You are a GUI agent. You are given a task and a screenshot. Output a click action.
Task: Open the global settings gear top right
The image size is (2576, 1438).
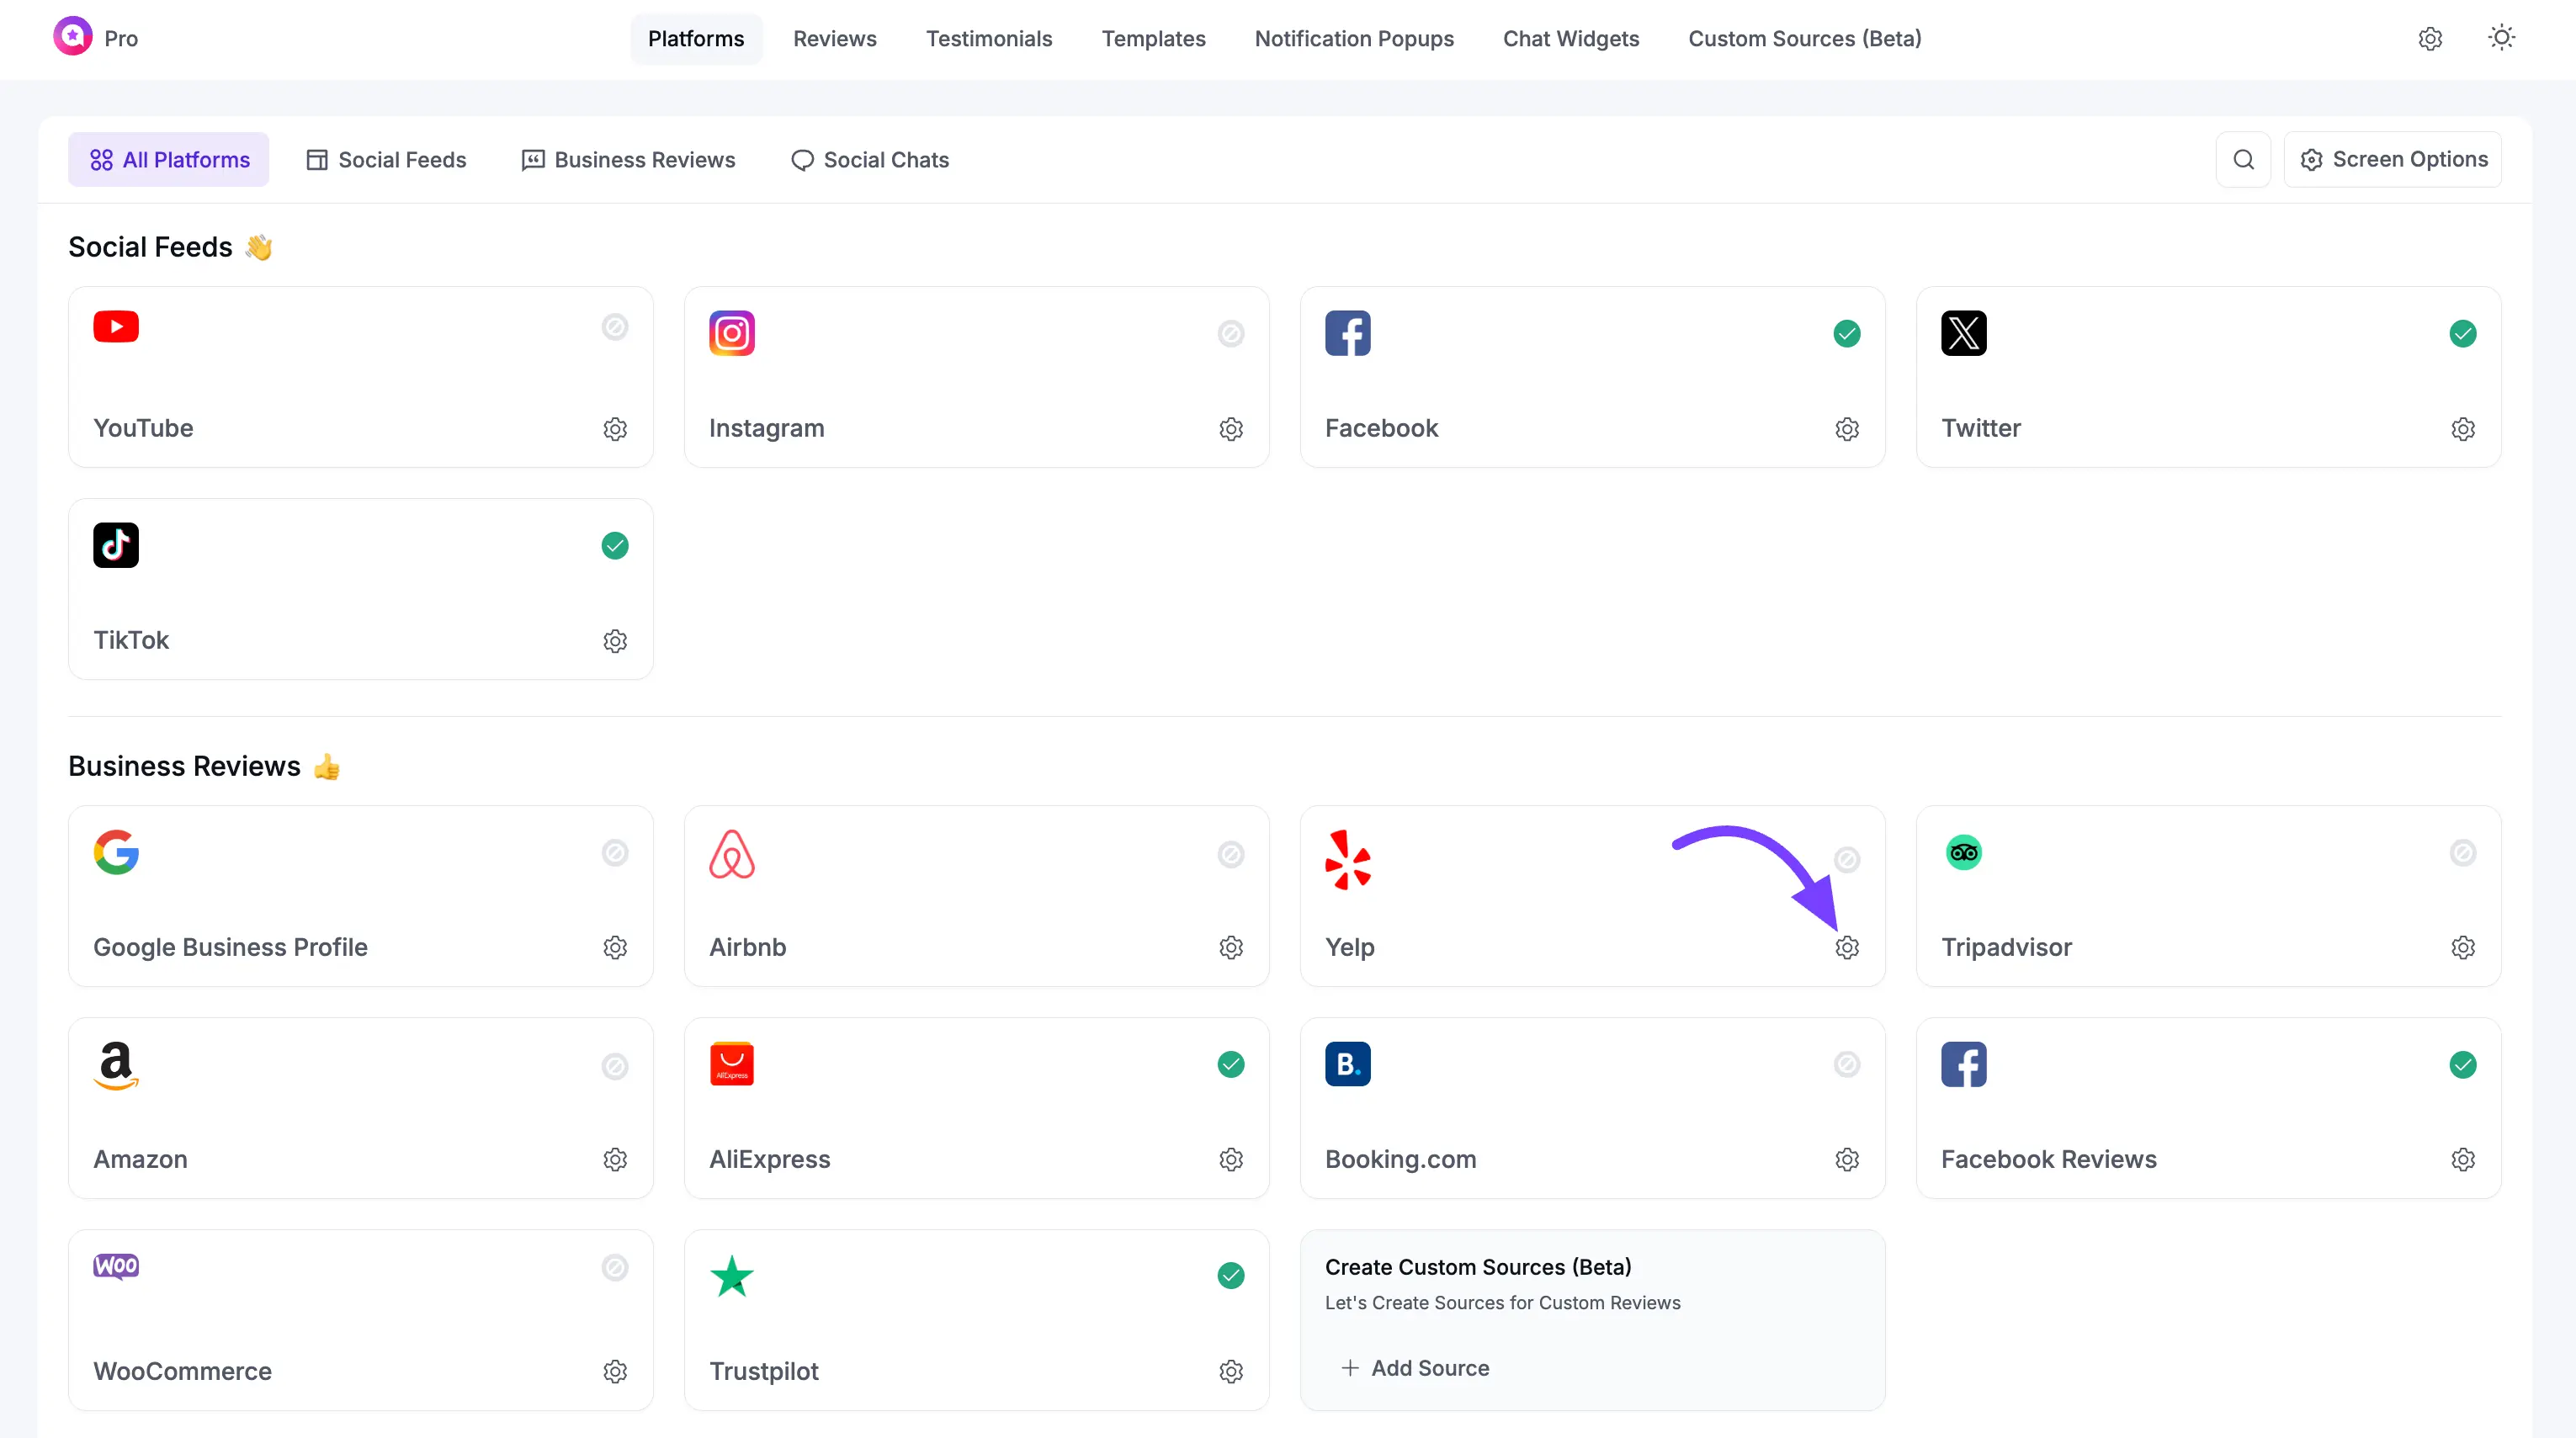[2431, 38]
